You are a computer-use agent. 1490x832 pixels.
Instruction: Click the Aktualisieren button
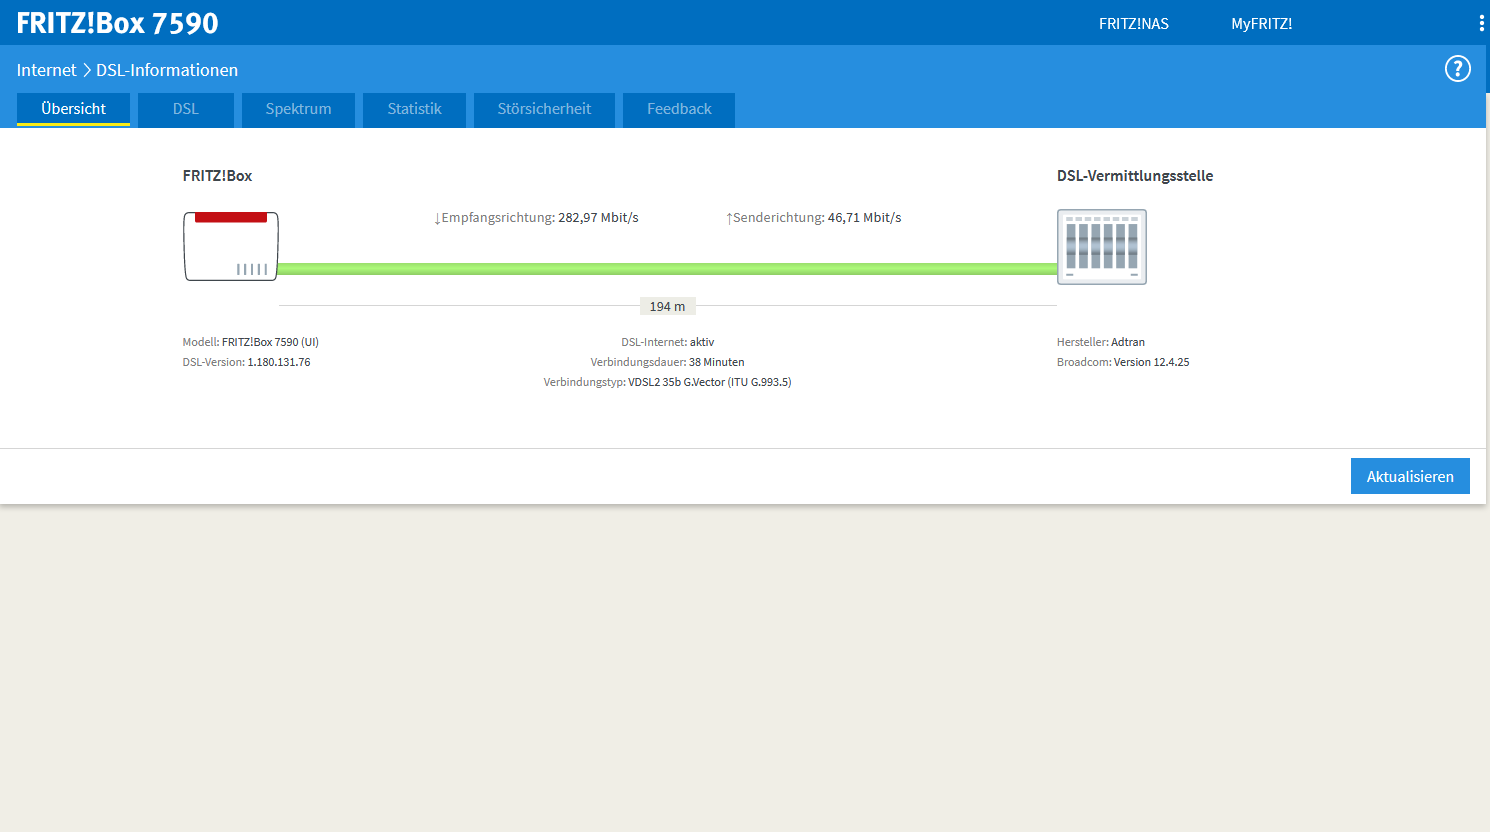pyautogui.click(x=1410, y=476)
